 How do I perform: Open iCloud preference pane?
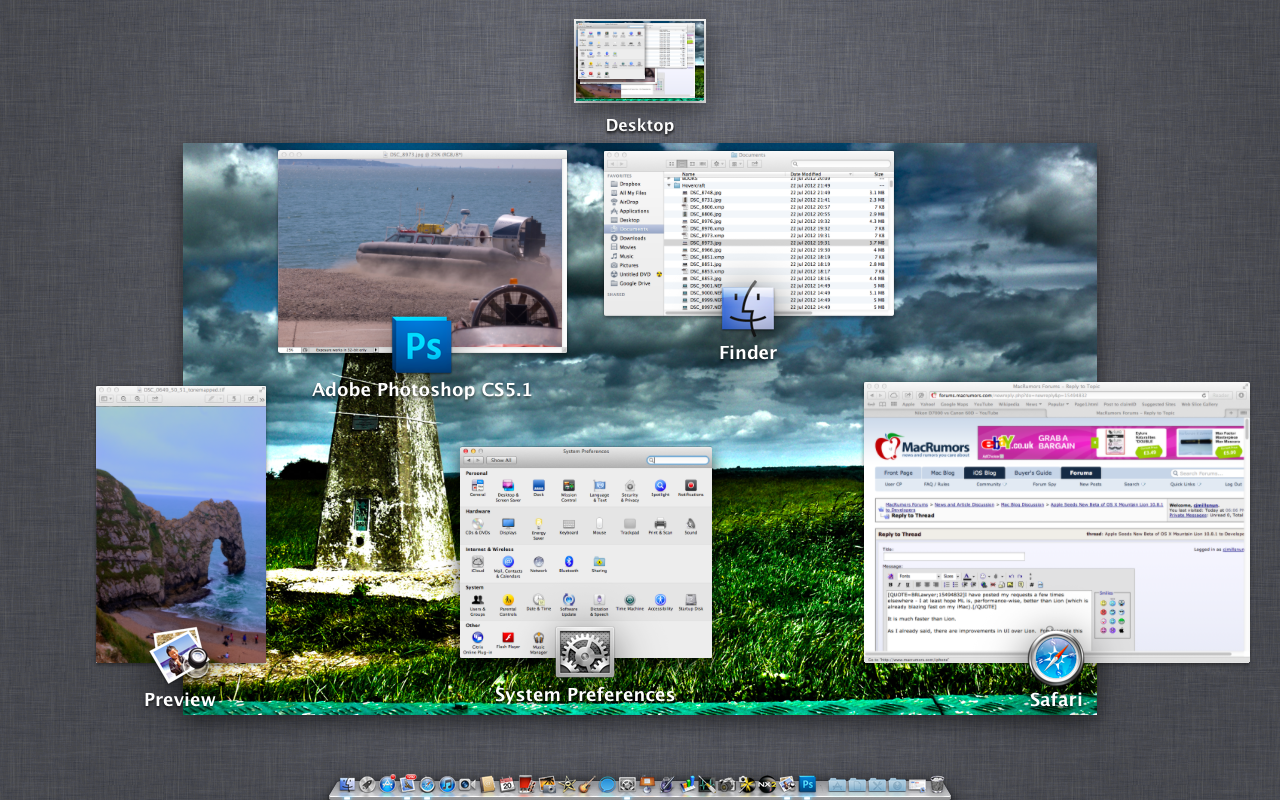(478, 565)
